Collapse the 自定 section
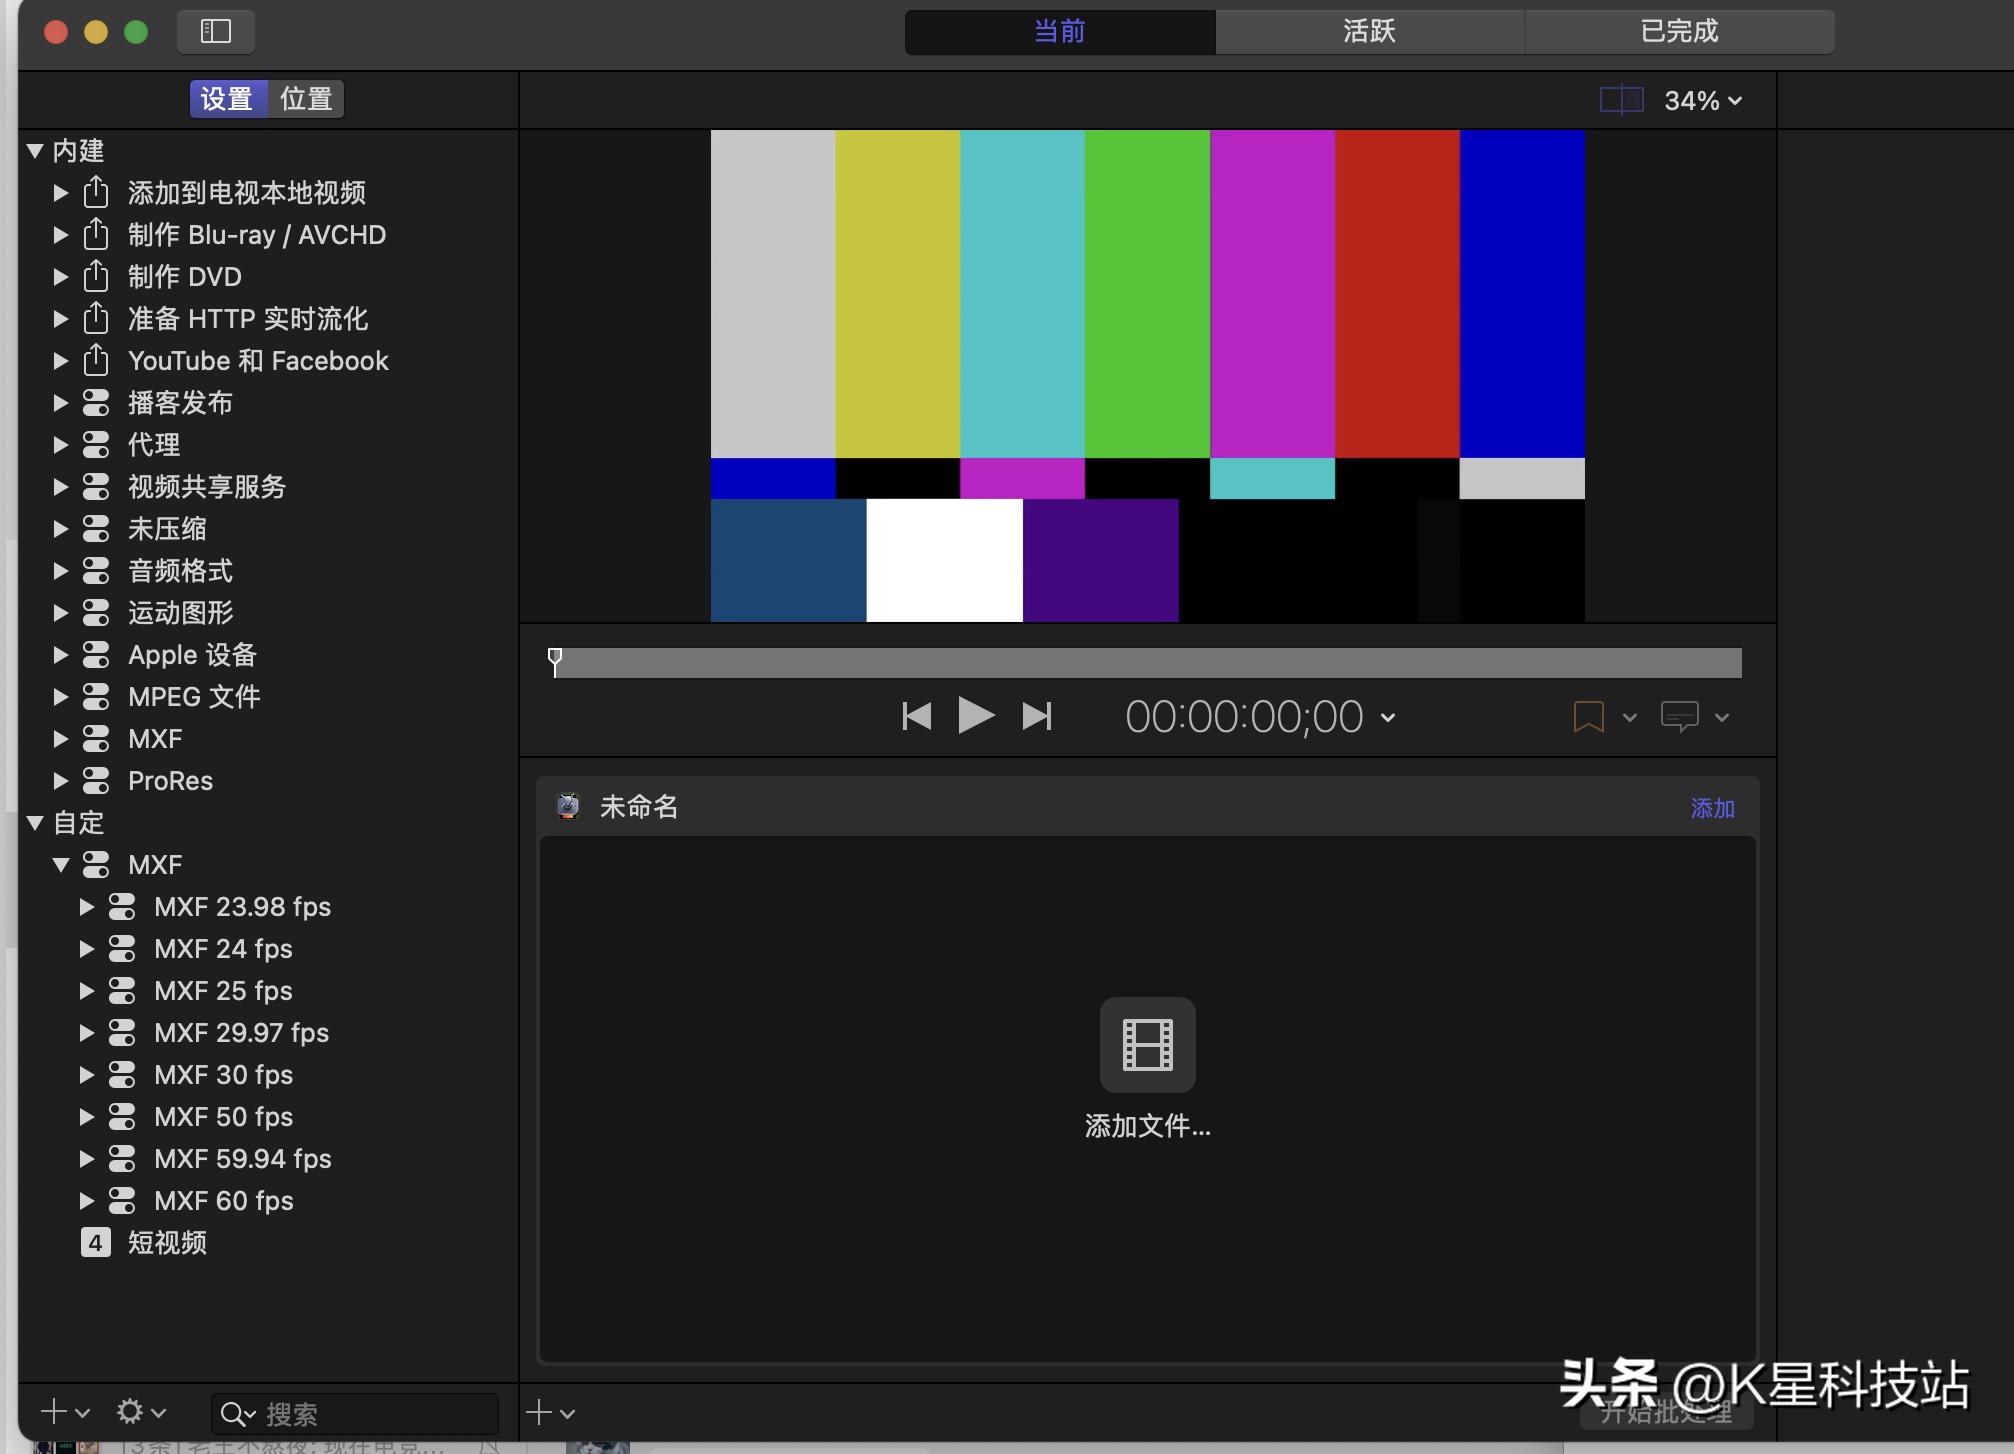 pyautogui.click(x=36, y=822)
